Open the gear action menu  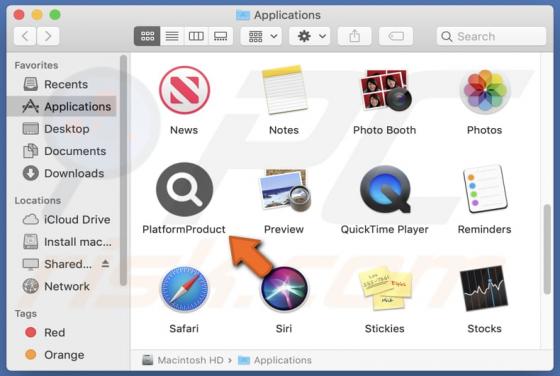[x=310, y=36]
